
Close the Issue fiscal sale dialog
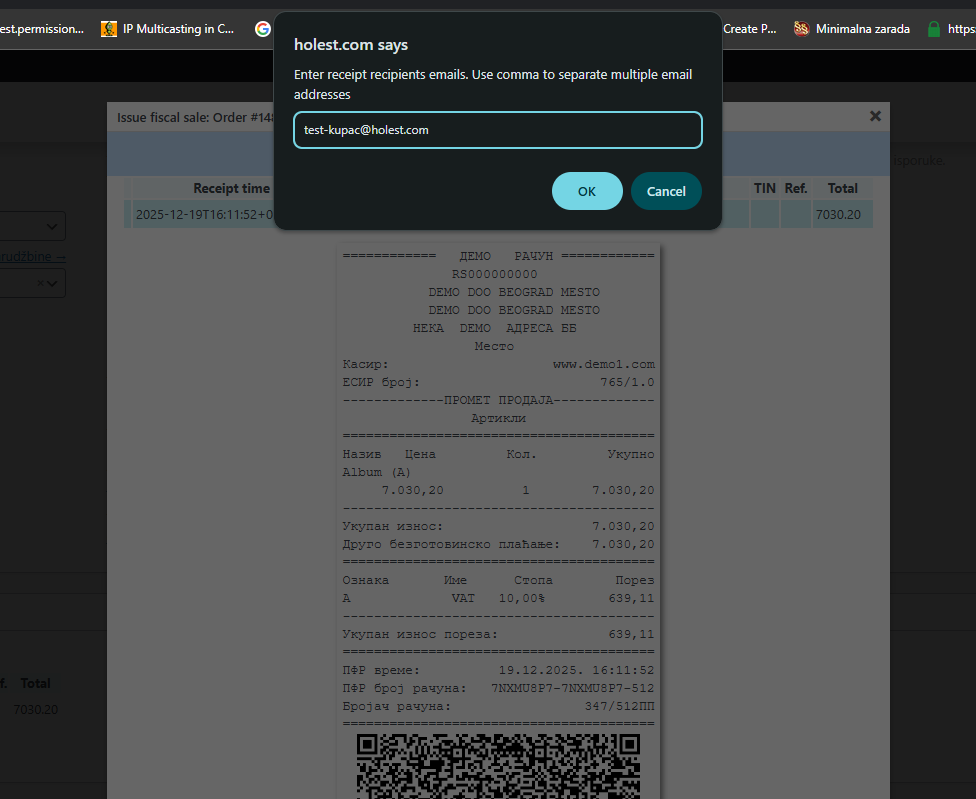click(875, 116)
